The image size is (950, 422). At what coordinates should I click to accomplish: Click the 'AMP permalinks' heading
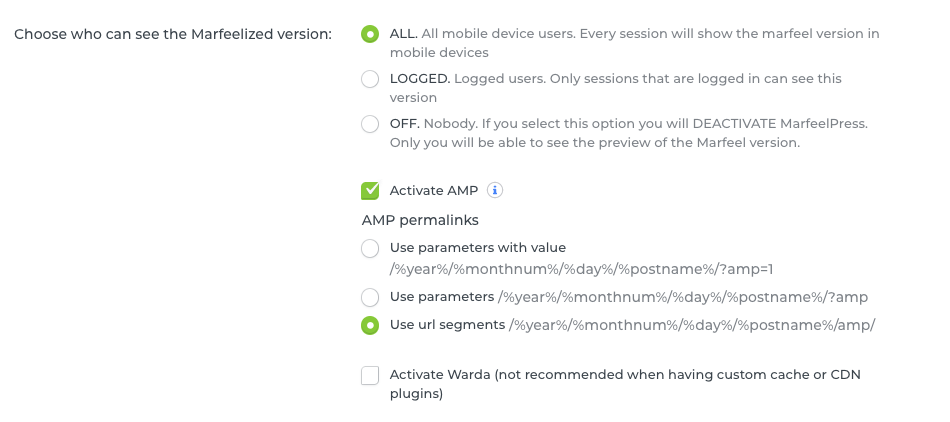pos(420,220)
